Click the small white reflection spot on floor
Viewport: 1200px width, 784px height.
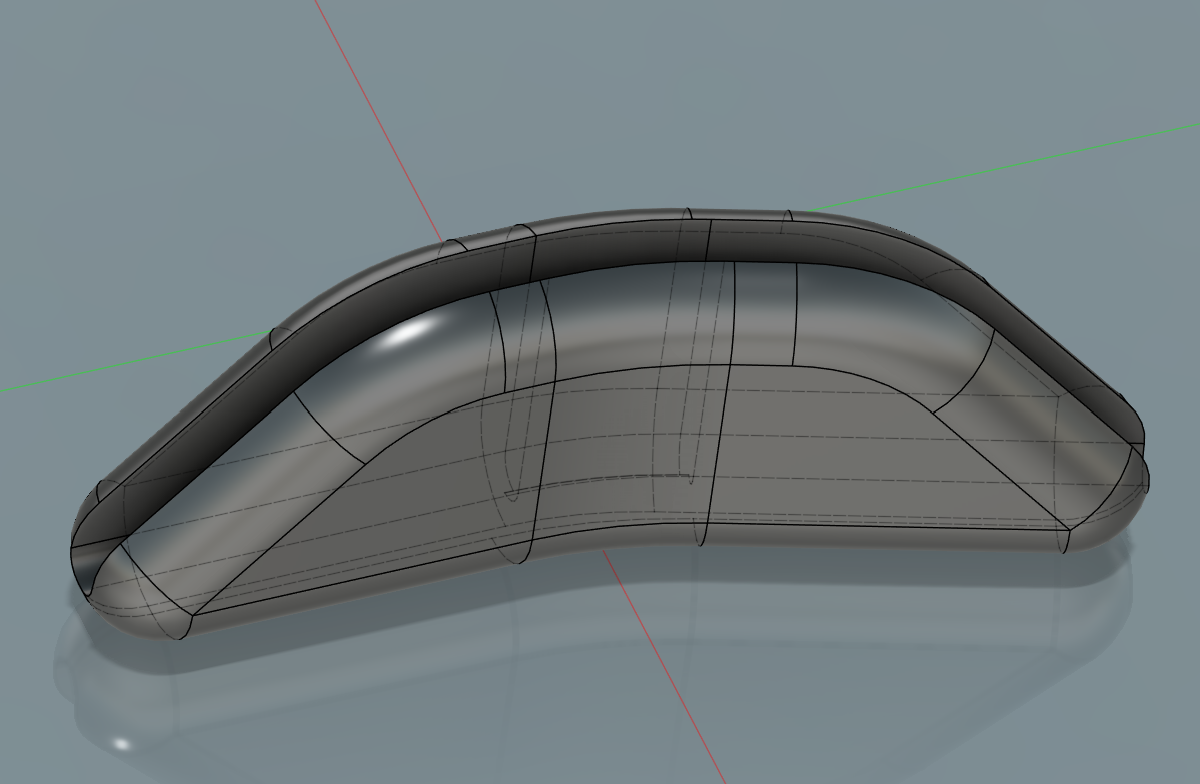tap(122, 744)
